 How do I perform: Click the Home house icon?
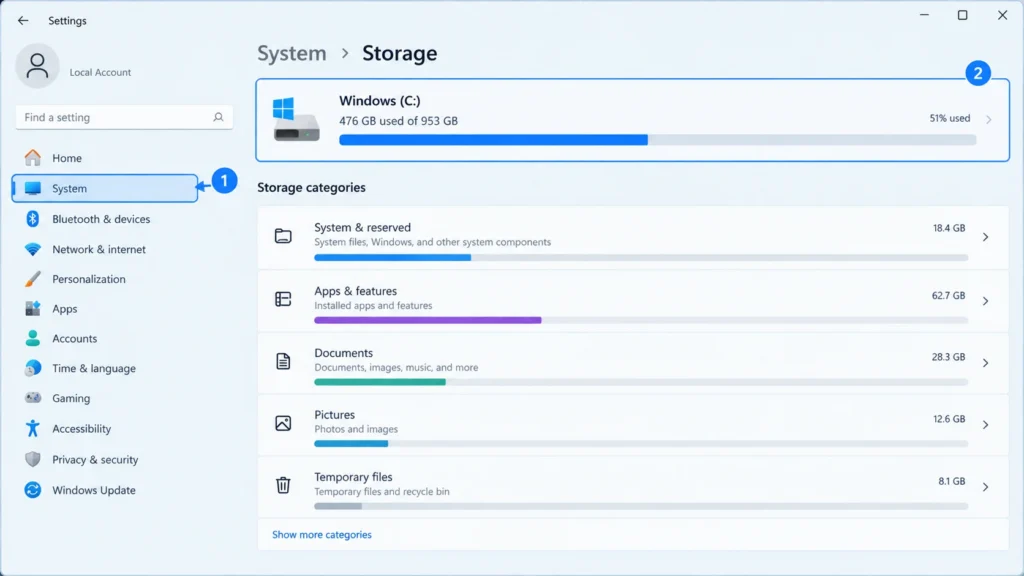coord(33,158)
